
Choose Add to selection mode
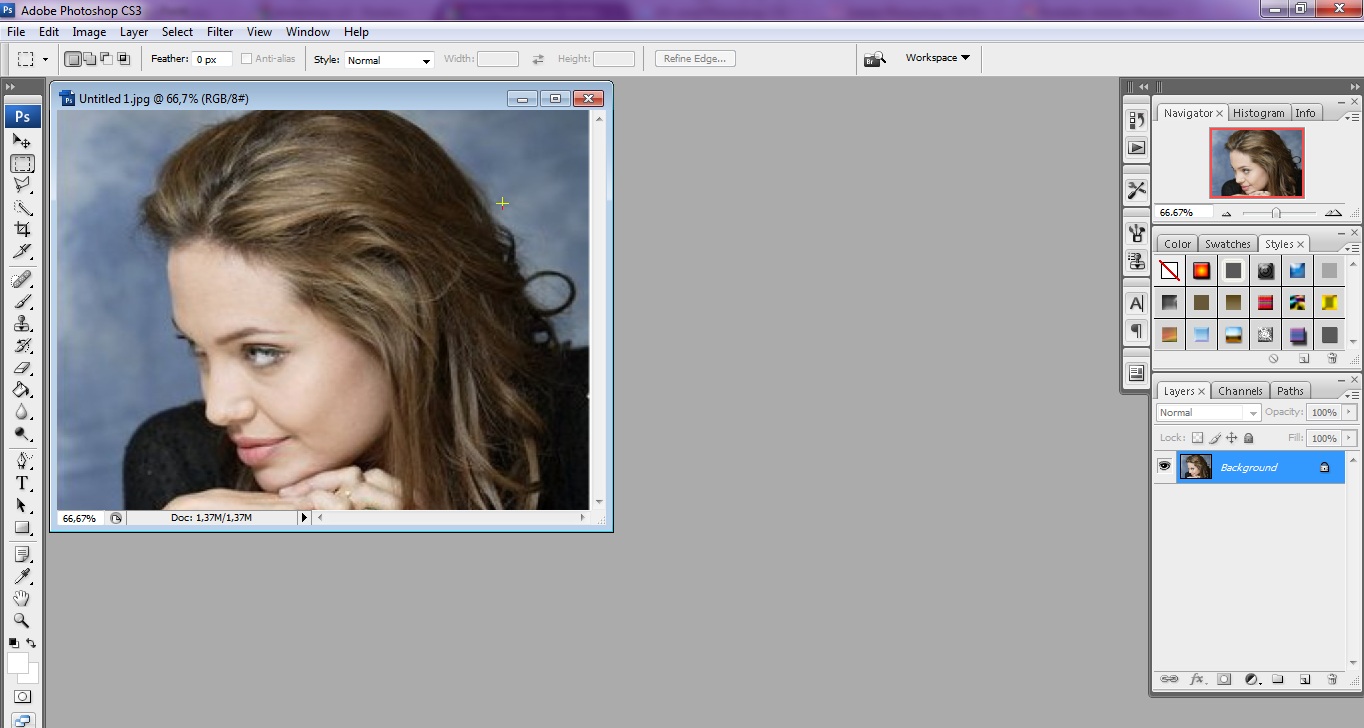[x=90, y=59]
